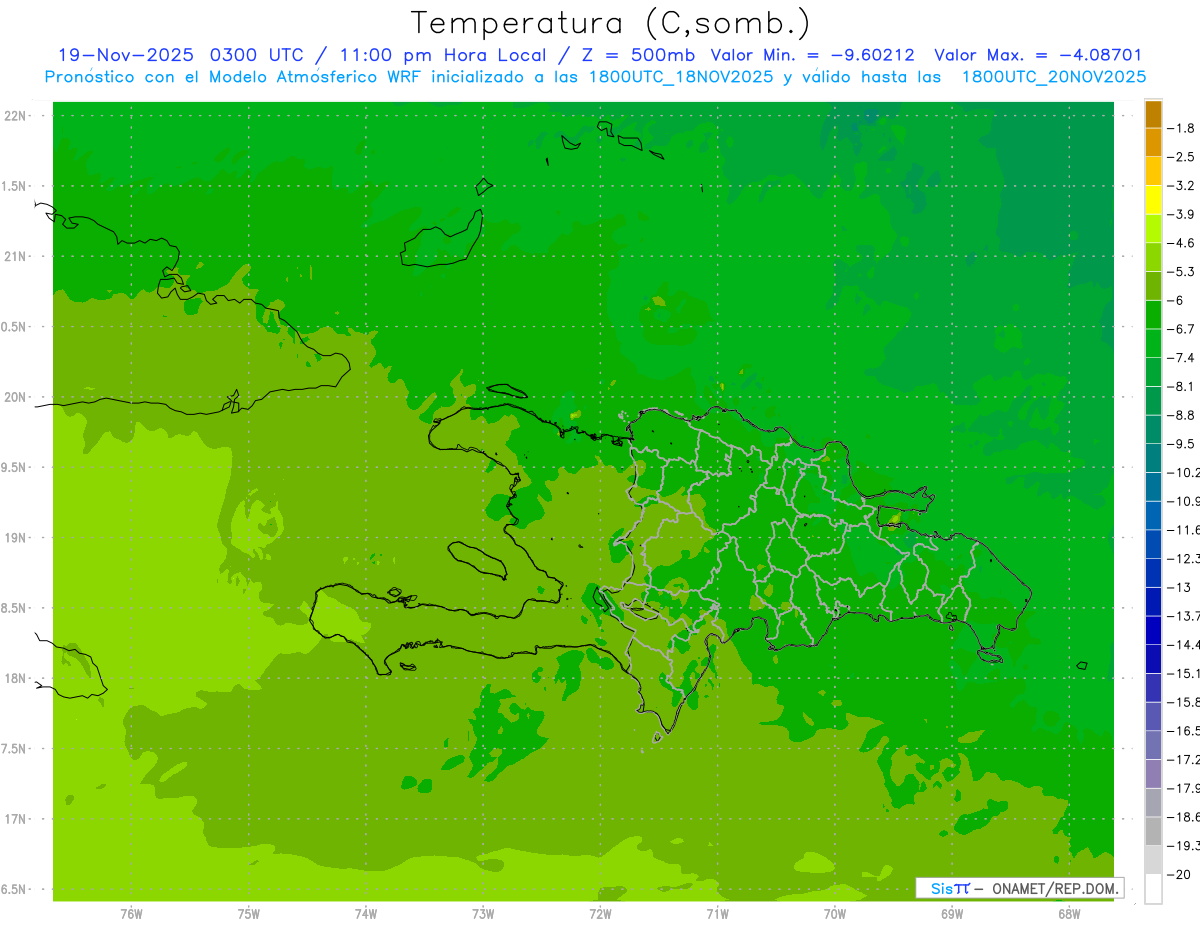The height and width of the screenshot is (927, 1200).
Task: Click the -13.7 colorbar value
Action: click(x=1183, y=615)
